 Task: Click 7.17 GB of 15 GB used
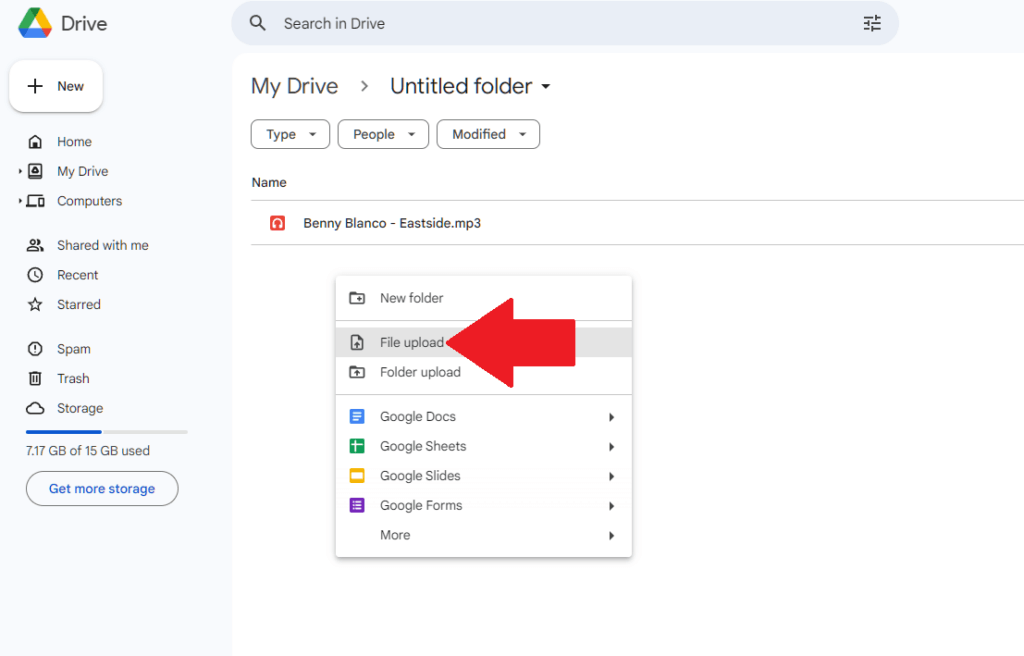(88, 451)
